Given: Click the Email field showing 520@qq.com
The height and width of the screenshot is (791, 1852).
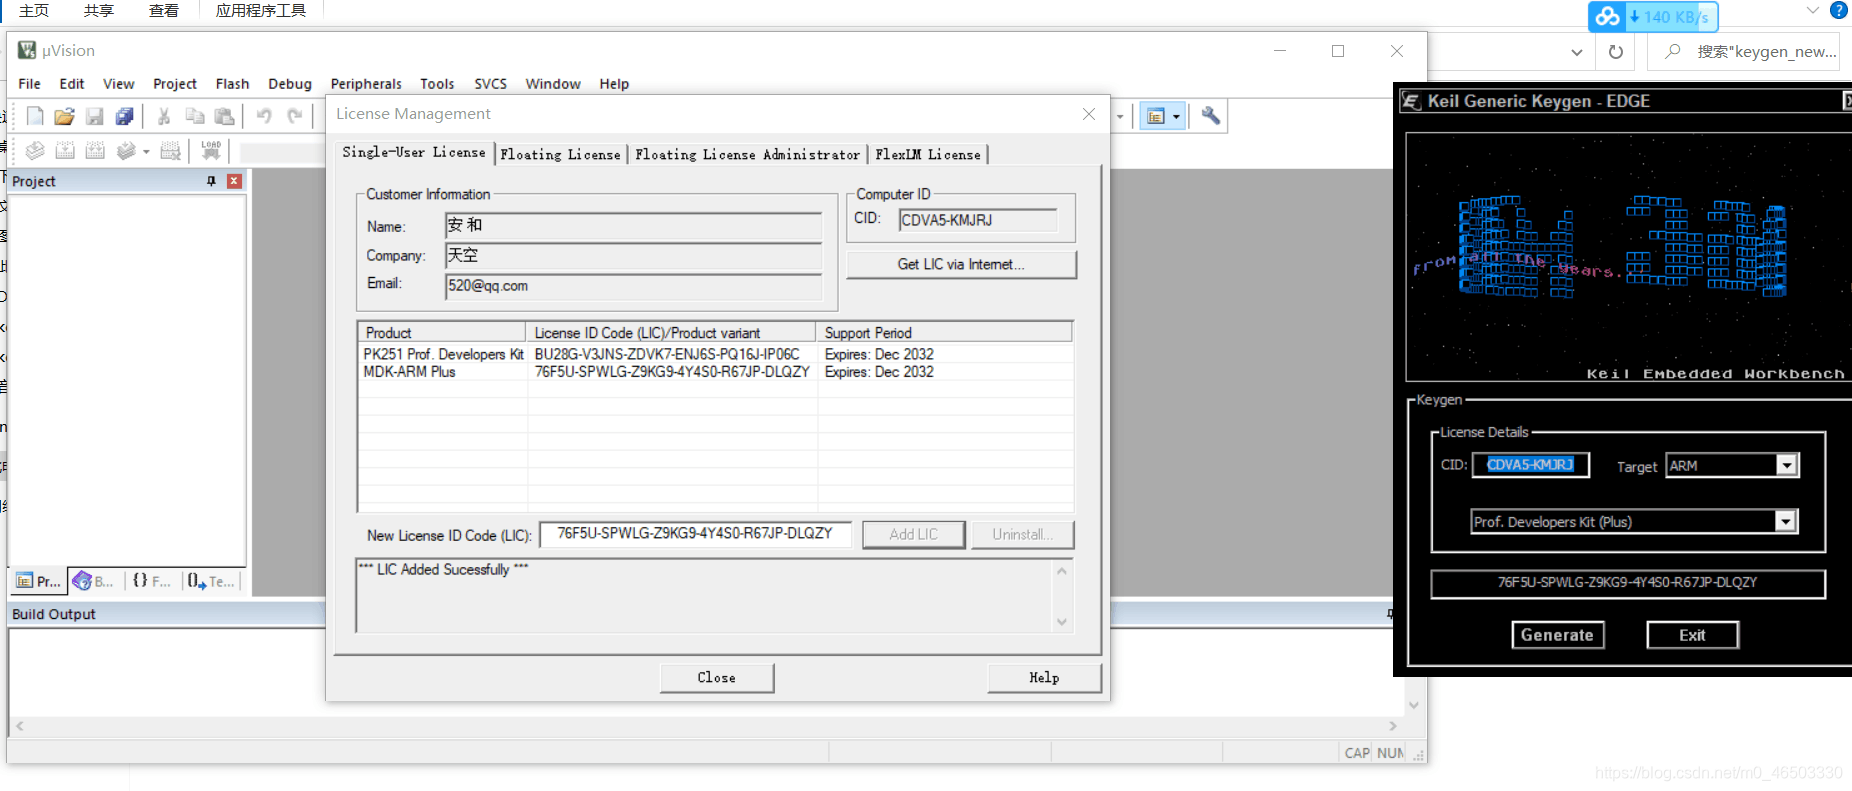Looking at the screenshot, I should pyautogui.click(x=633, y=286).
